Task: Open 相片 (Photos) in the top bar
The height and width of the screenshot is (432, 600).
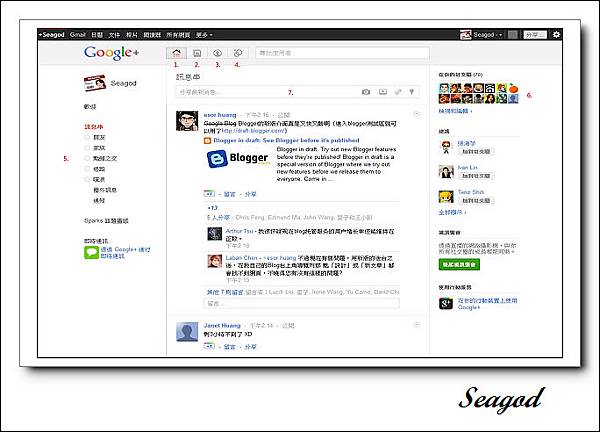Action: coord(132,35)
